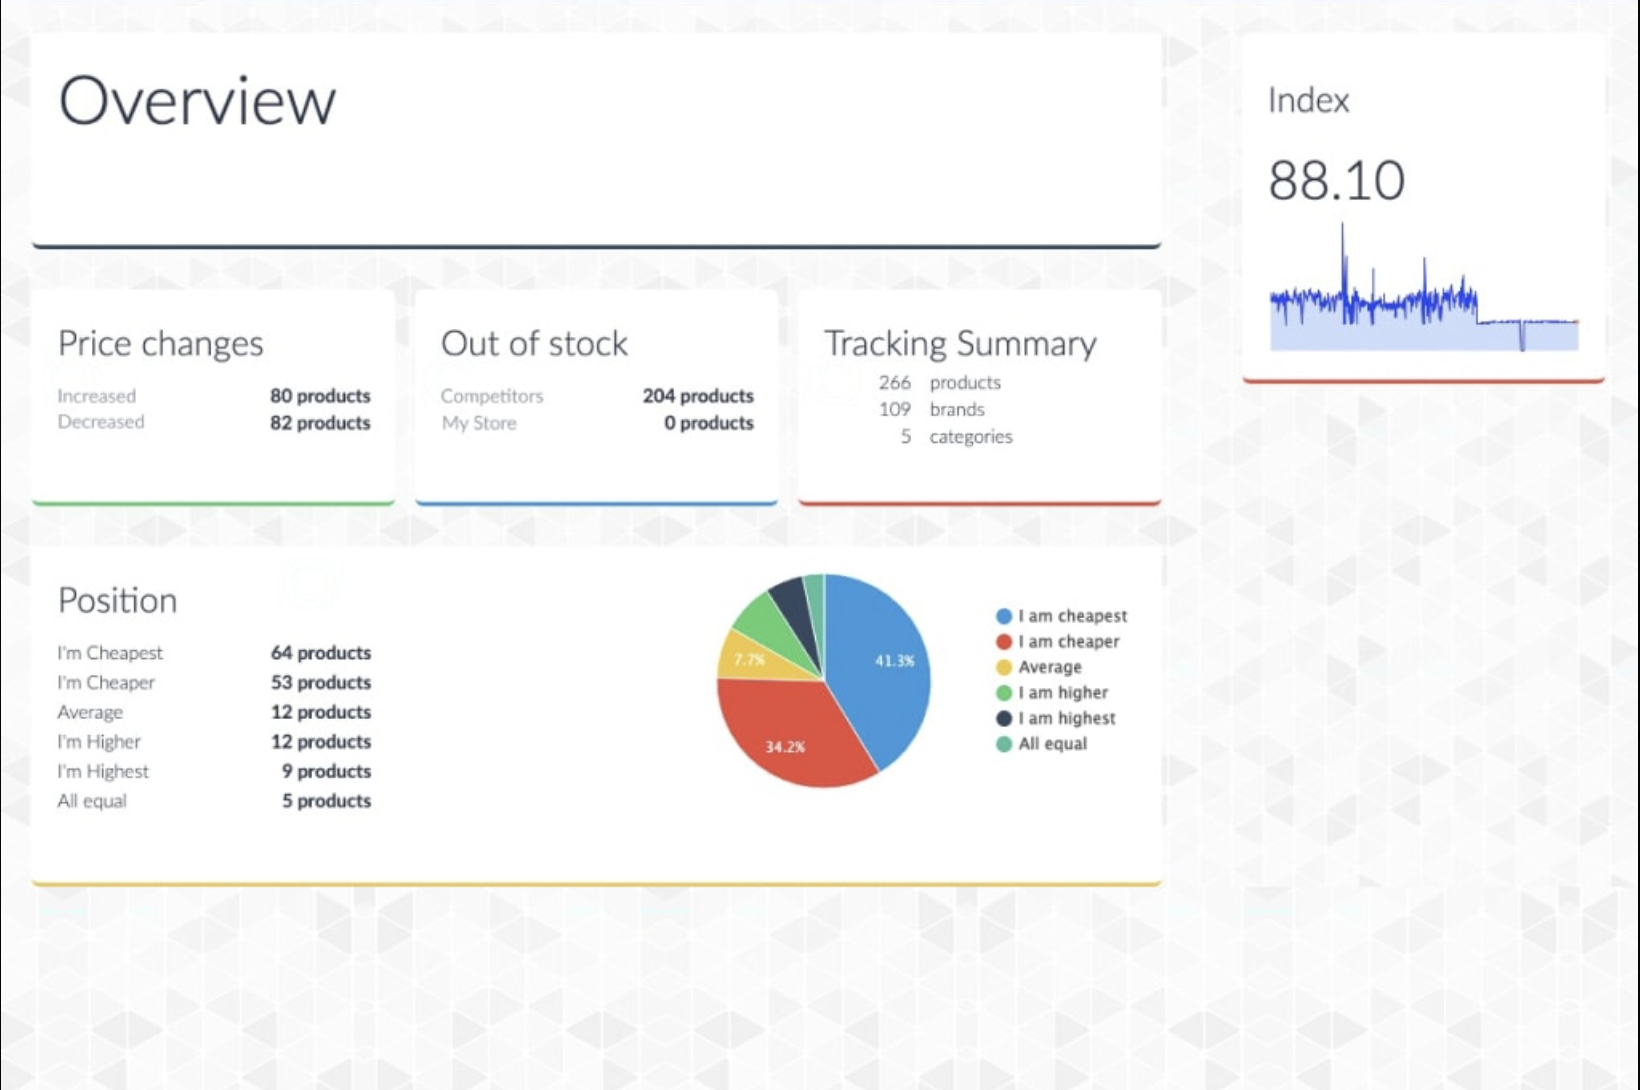
Task: Open the Tracking Summary card title
Action: [960, 344]
